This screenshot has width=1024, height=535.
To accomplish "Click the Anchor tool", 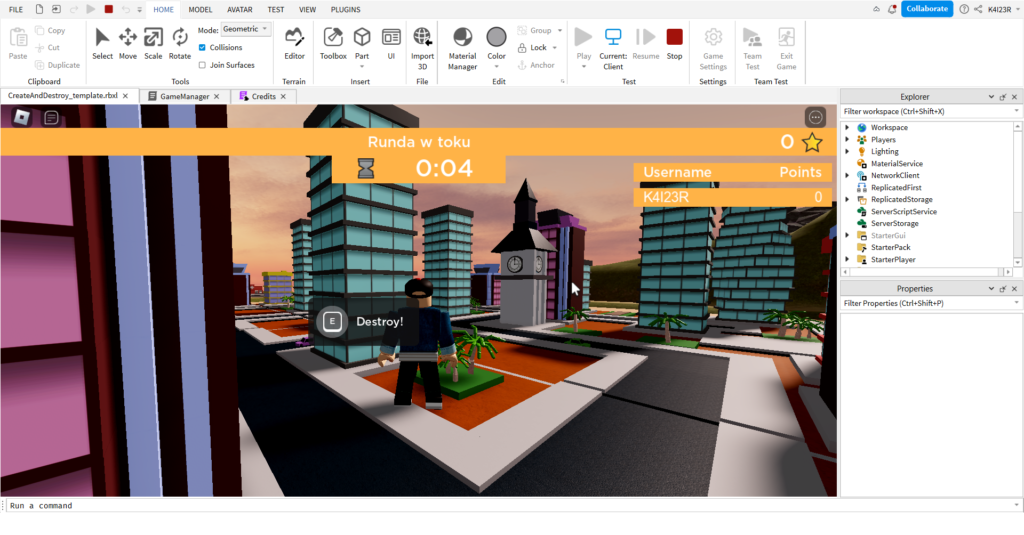I will [x=536, y=65].
